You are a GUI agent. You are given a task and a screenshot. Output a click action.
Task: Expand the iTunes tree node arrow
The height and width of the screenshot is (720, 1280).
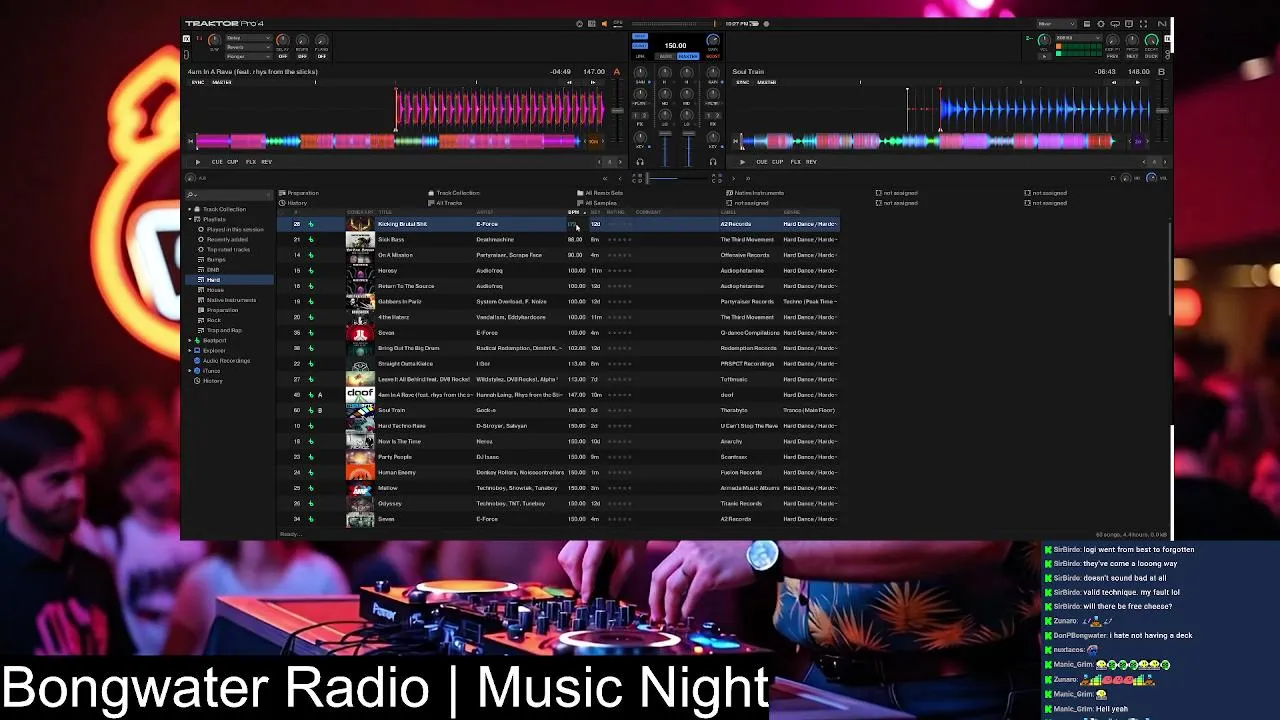(190, 371)
